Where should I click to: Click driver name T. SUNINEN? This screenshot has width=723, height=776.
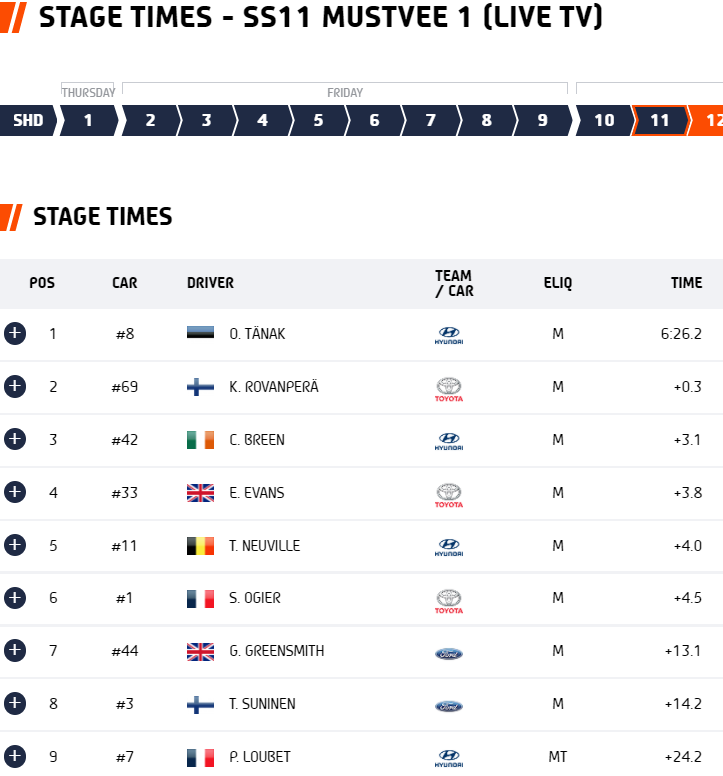click(x=262, y=704)
